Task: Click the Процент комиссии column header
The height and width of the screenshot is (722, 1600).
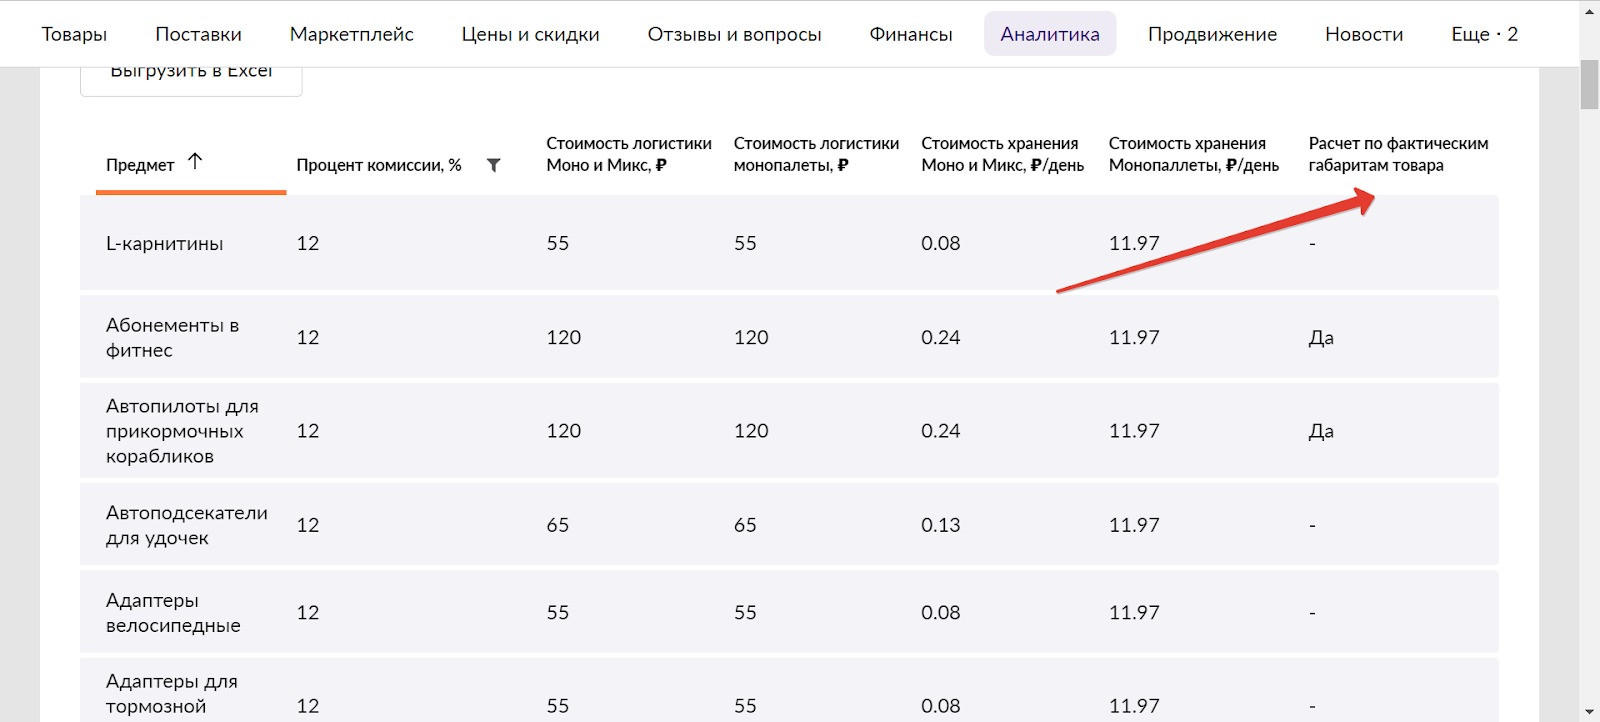Action: click(378, 165)
